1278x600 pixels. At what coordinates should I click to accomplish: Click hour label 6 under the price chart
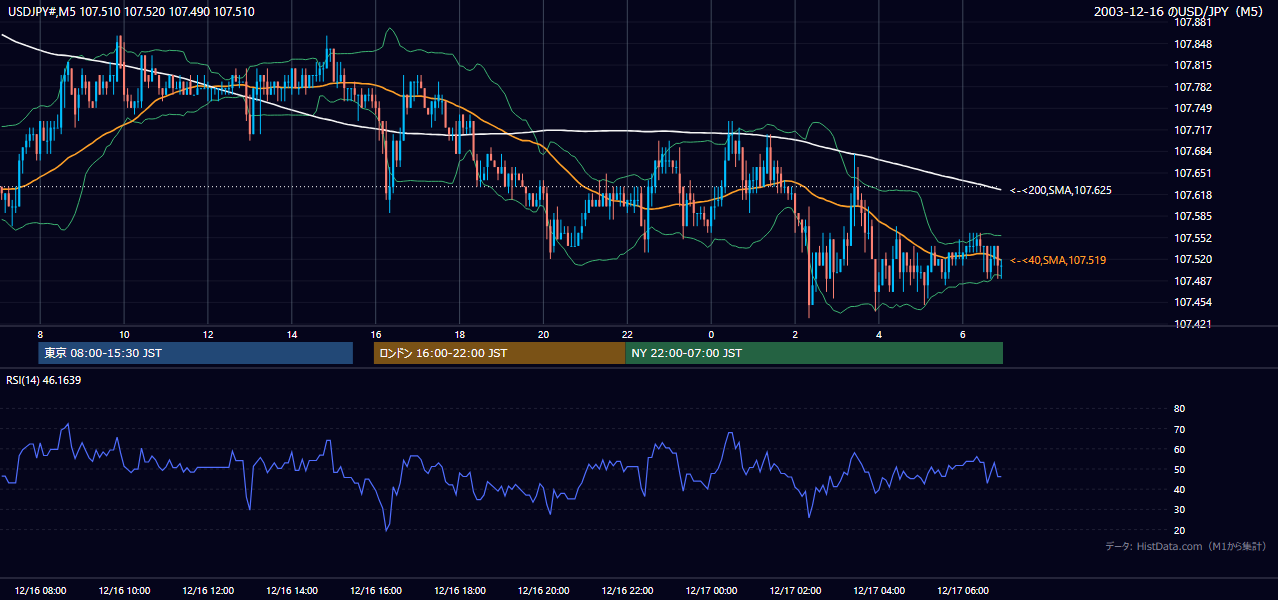tap(962, 334)
